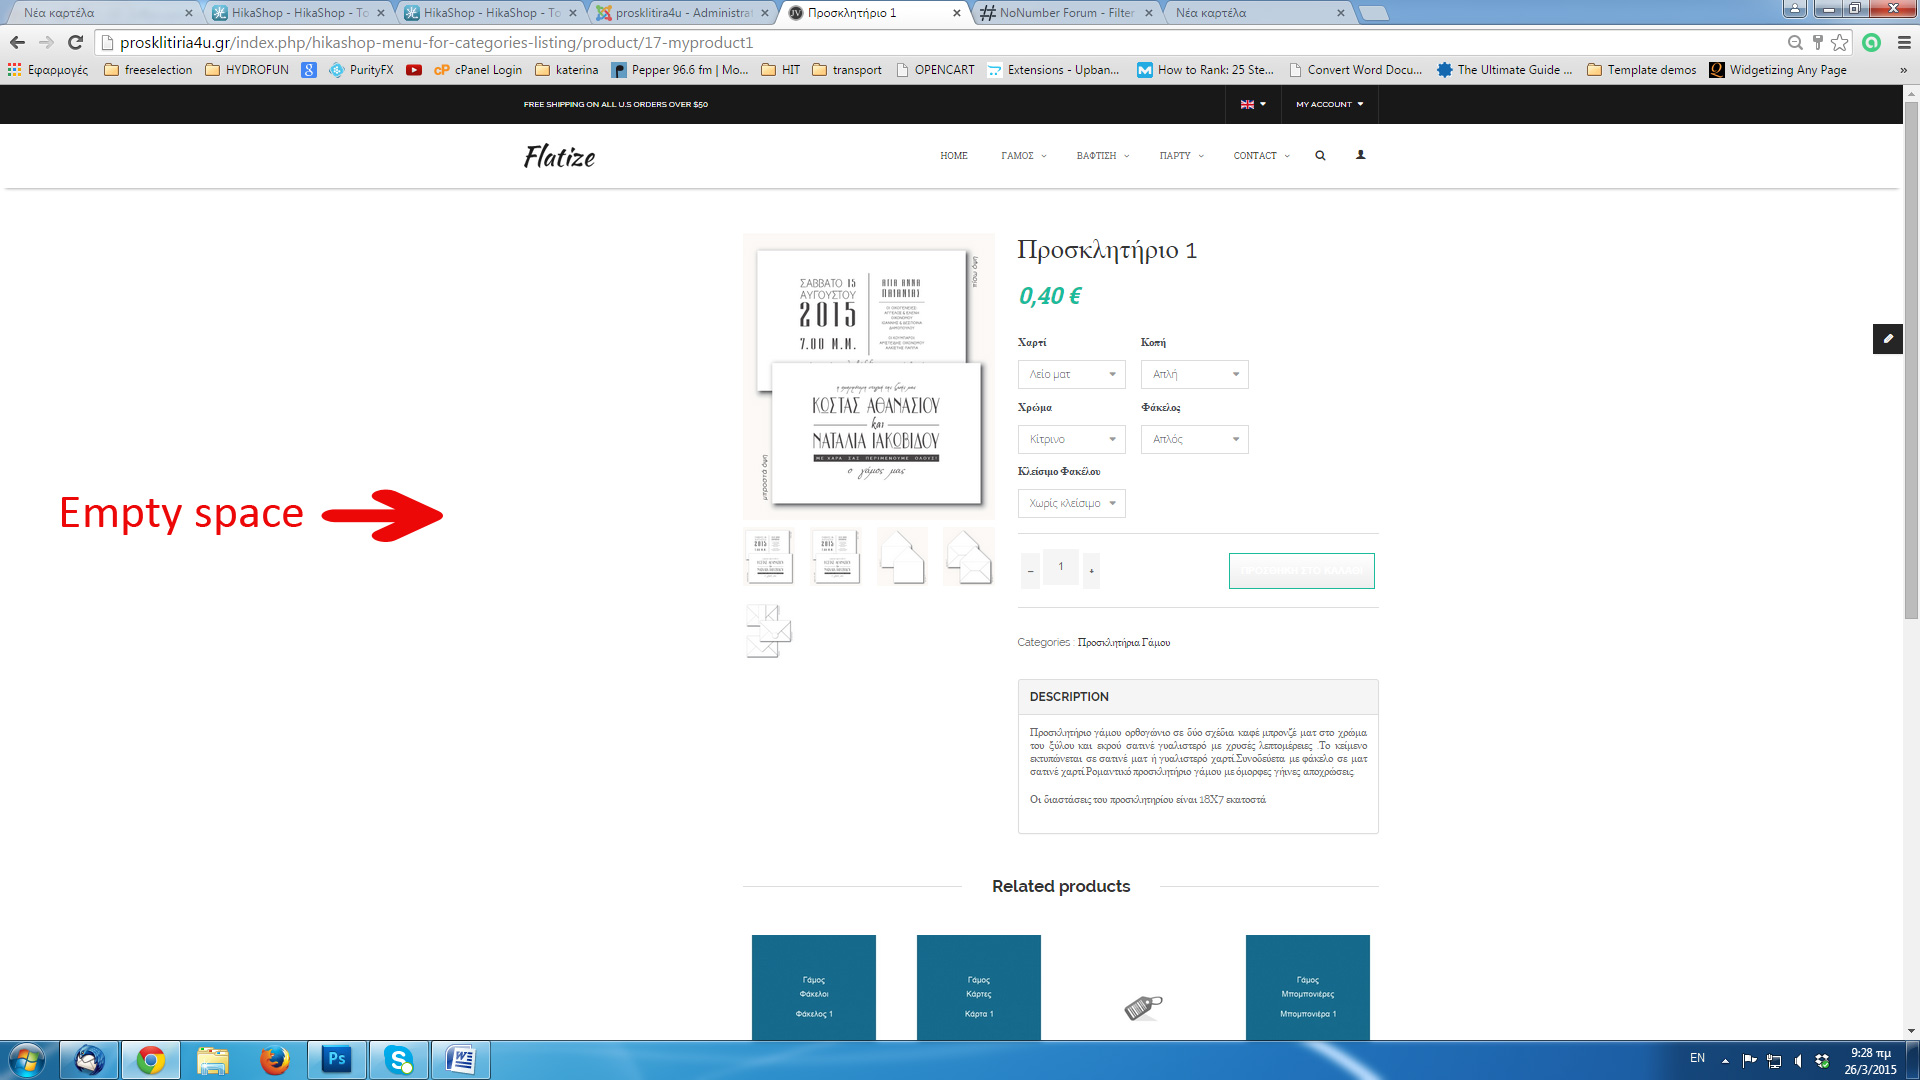Viewport: 1920px width, 1080px height.
Task: Switch to the NoNumber Forum browser tab
Action: 1065,13
